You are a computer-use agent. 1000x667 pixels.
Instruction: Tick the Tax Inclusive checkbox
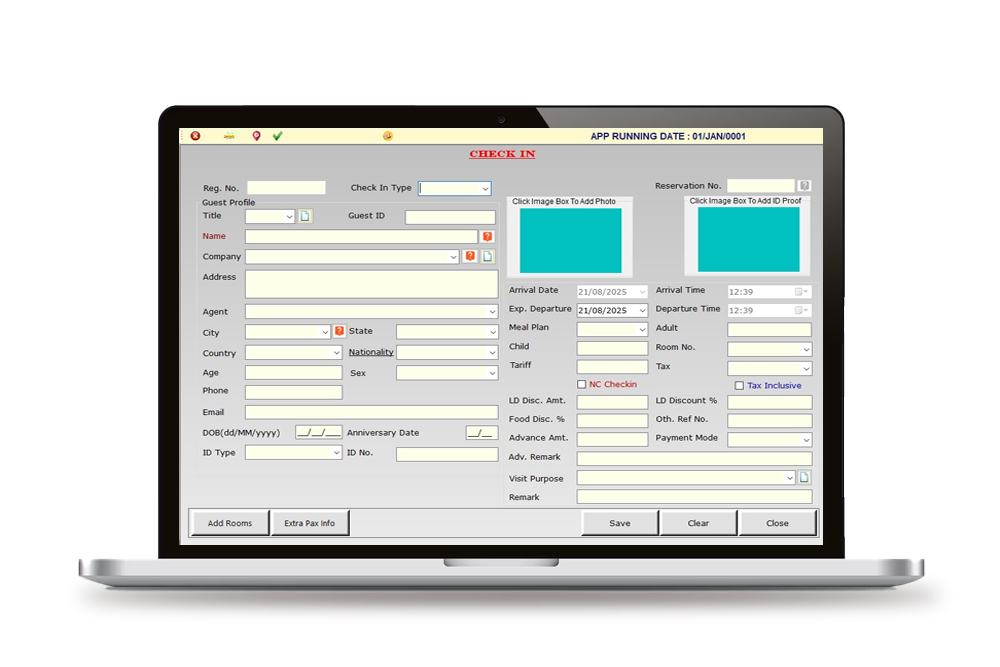coord(739,386)
